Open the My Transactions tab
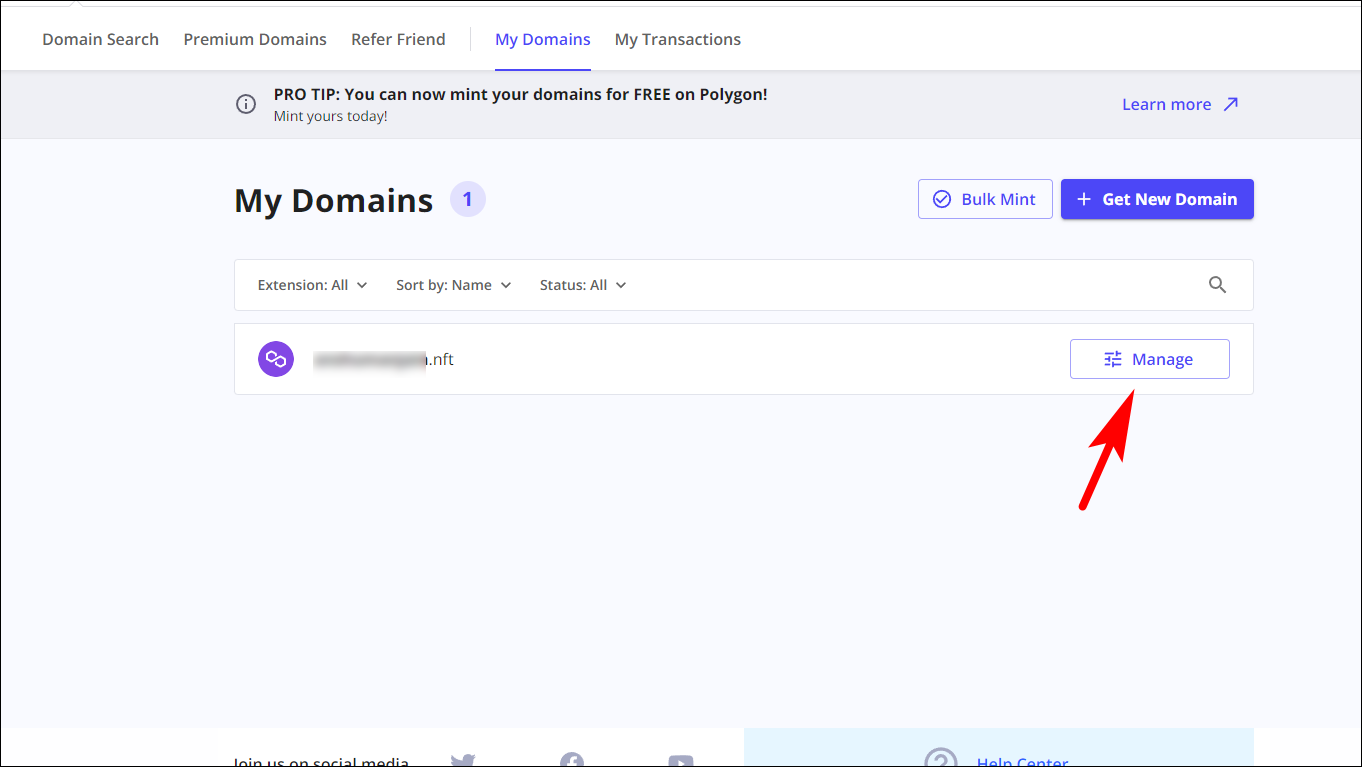1362x767 pixels. coord(678,39)
